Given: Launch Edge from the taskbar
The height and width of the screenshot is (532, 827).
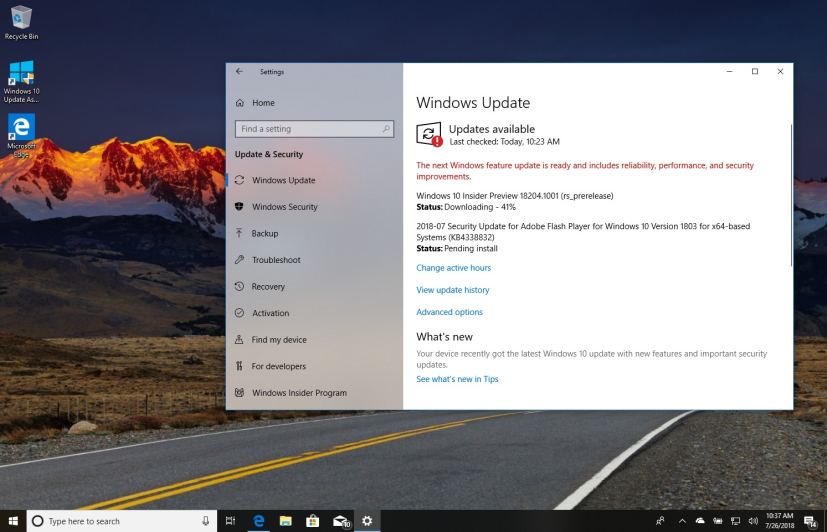Looking at the screenshot, I should (258, 521).
